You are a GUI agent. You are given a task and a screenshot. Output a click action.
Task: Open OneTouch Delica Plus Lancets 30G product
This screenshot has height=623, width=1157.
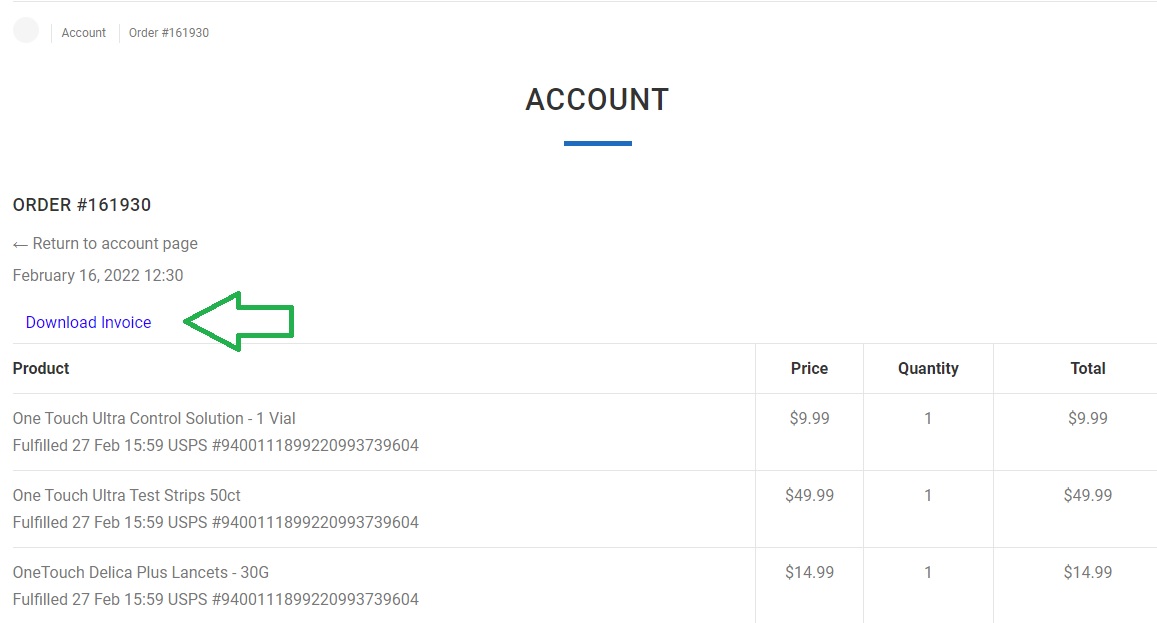click(x=140, y=572)
